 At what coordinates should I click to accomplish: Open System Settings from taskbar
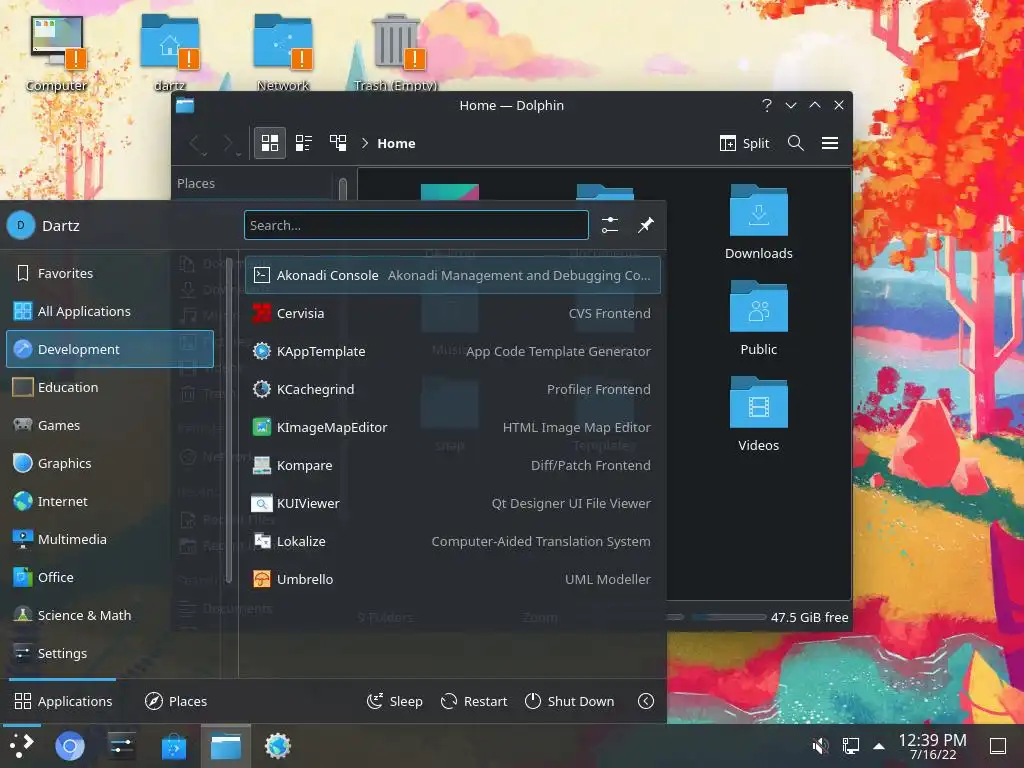121,746
